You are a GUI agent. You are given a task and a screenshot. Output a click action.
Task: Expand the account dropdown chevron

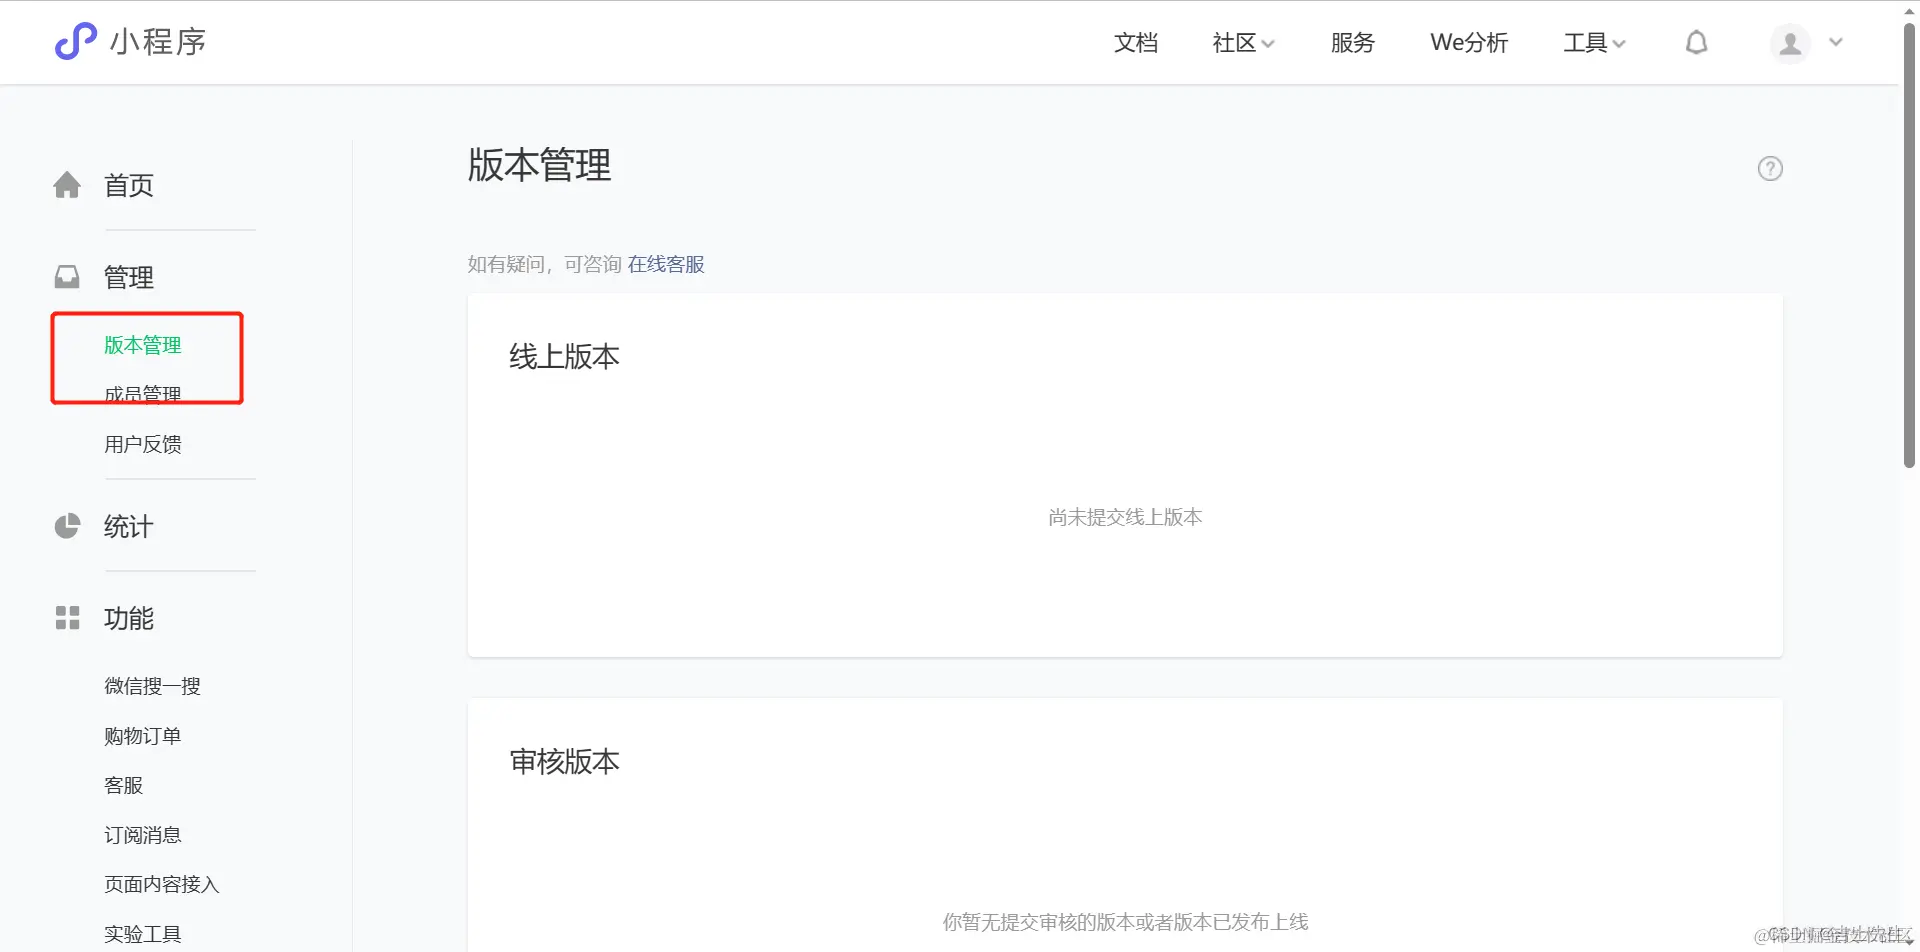coord(1836,42)
